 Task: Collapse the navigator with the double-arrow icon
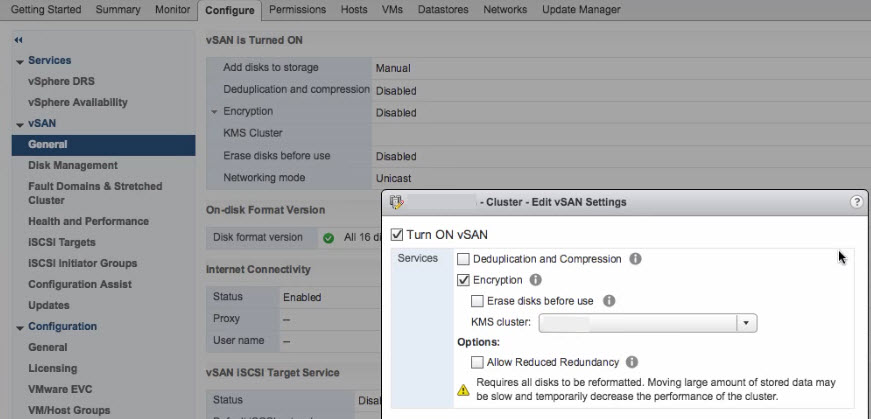pyautogui.click(x=18, y=40)
